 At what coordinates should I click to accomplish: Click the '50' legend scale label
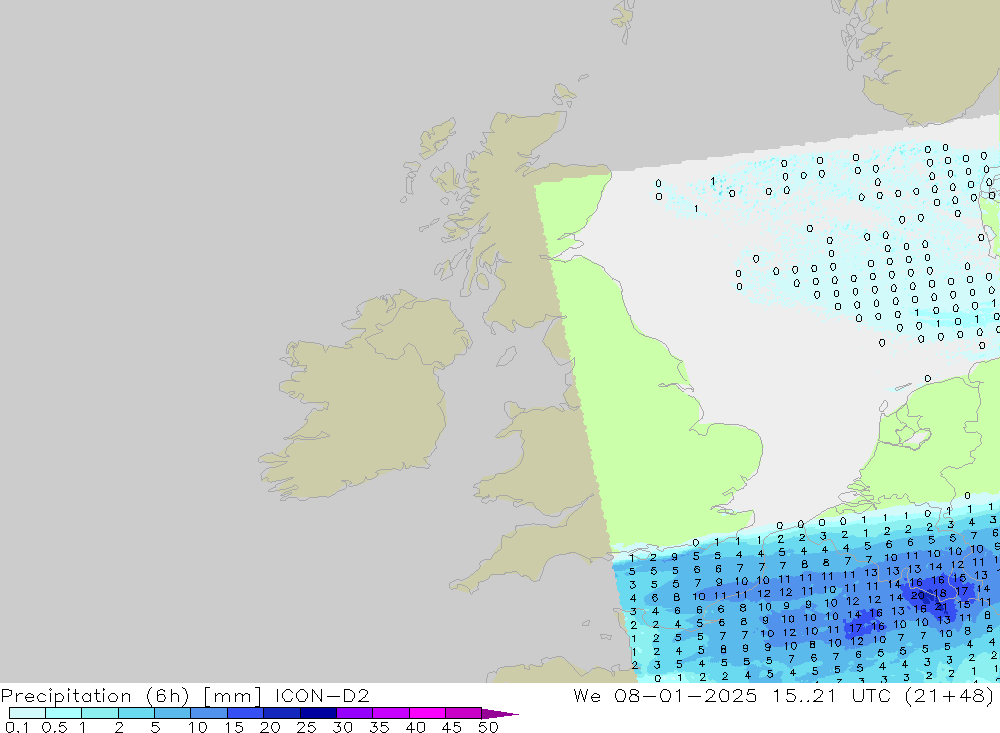click(x=488, y=727)
